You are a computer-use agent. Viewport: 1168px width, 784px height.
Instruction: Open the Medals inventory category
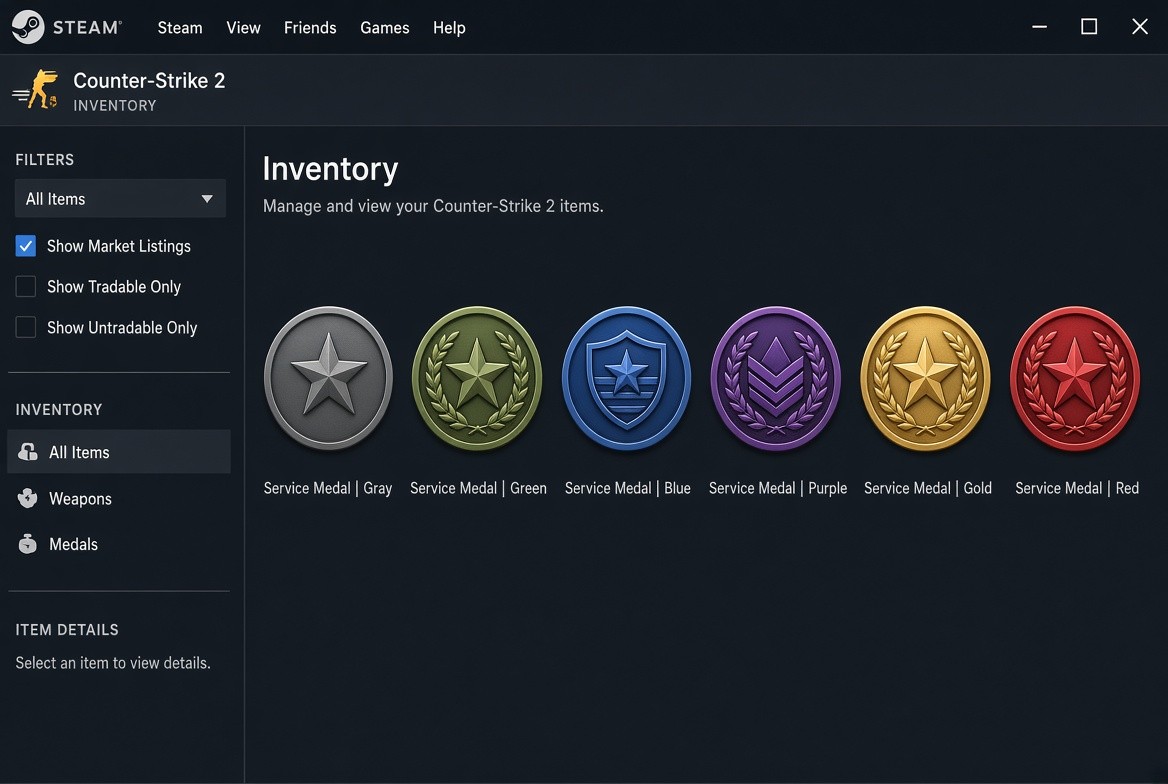(119, 544)
